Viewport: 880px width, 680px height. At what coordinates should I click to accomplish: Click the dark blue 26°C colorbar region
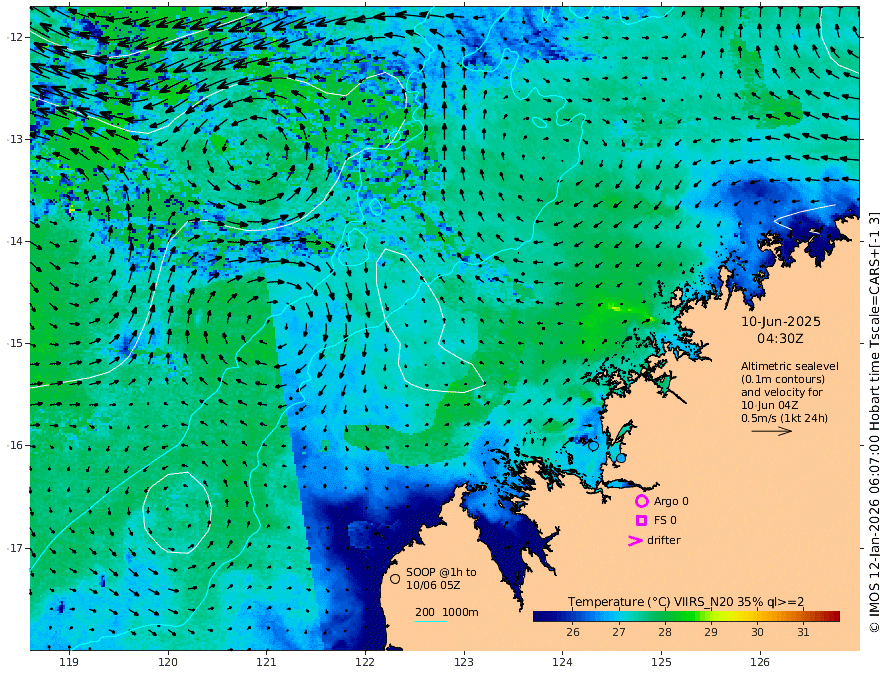572,617
